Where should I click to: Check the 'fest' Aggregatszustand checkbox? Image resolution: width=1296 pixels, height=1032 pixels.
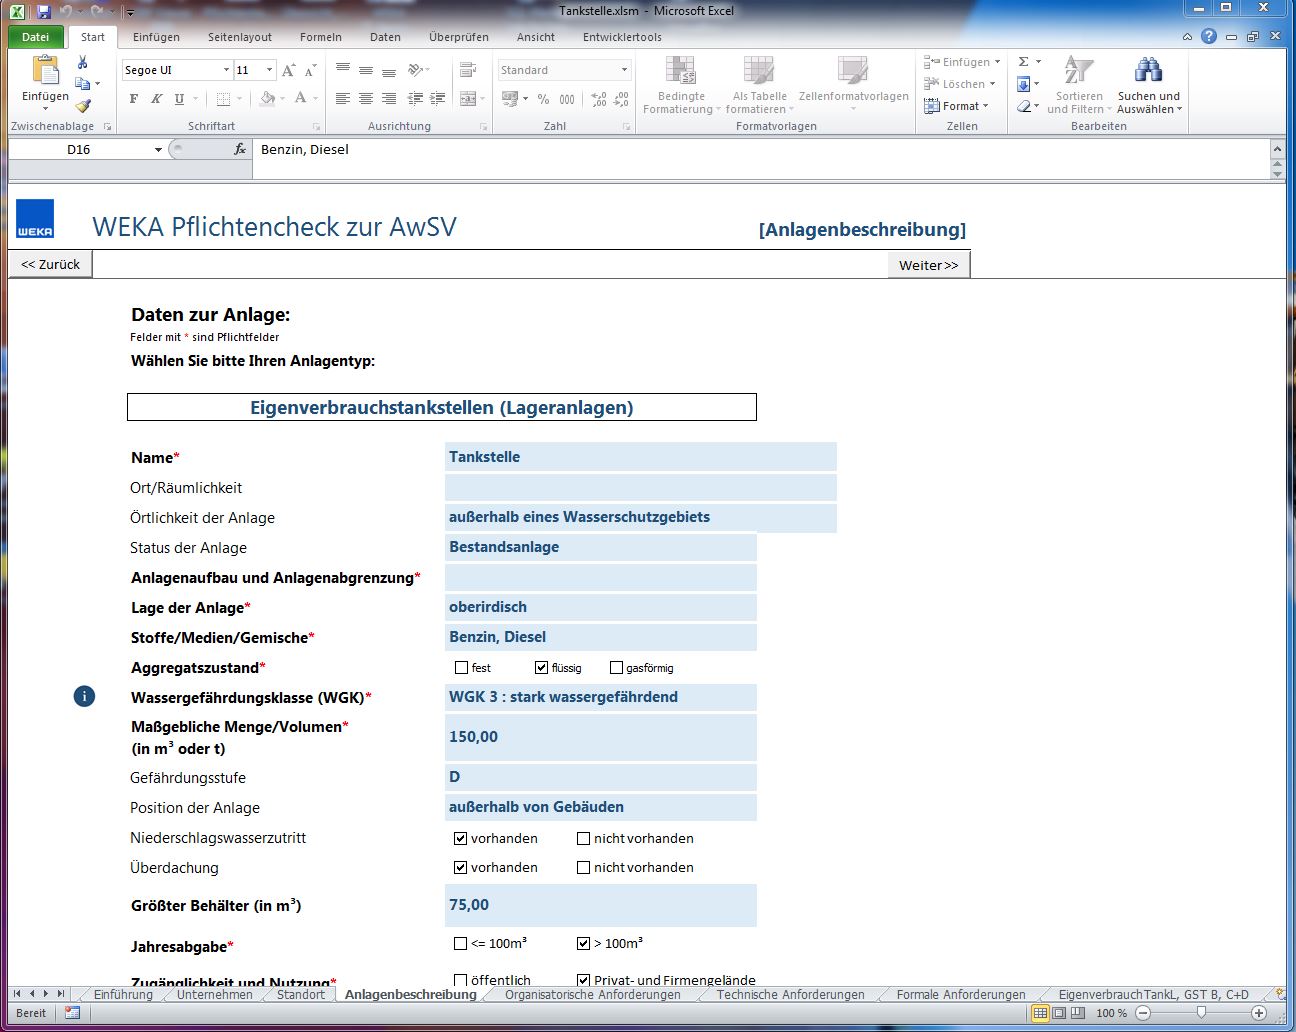click(461, 667)
